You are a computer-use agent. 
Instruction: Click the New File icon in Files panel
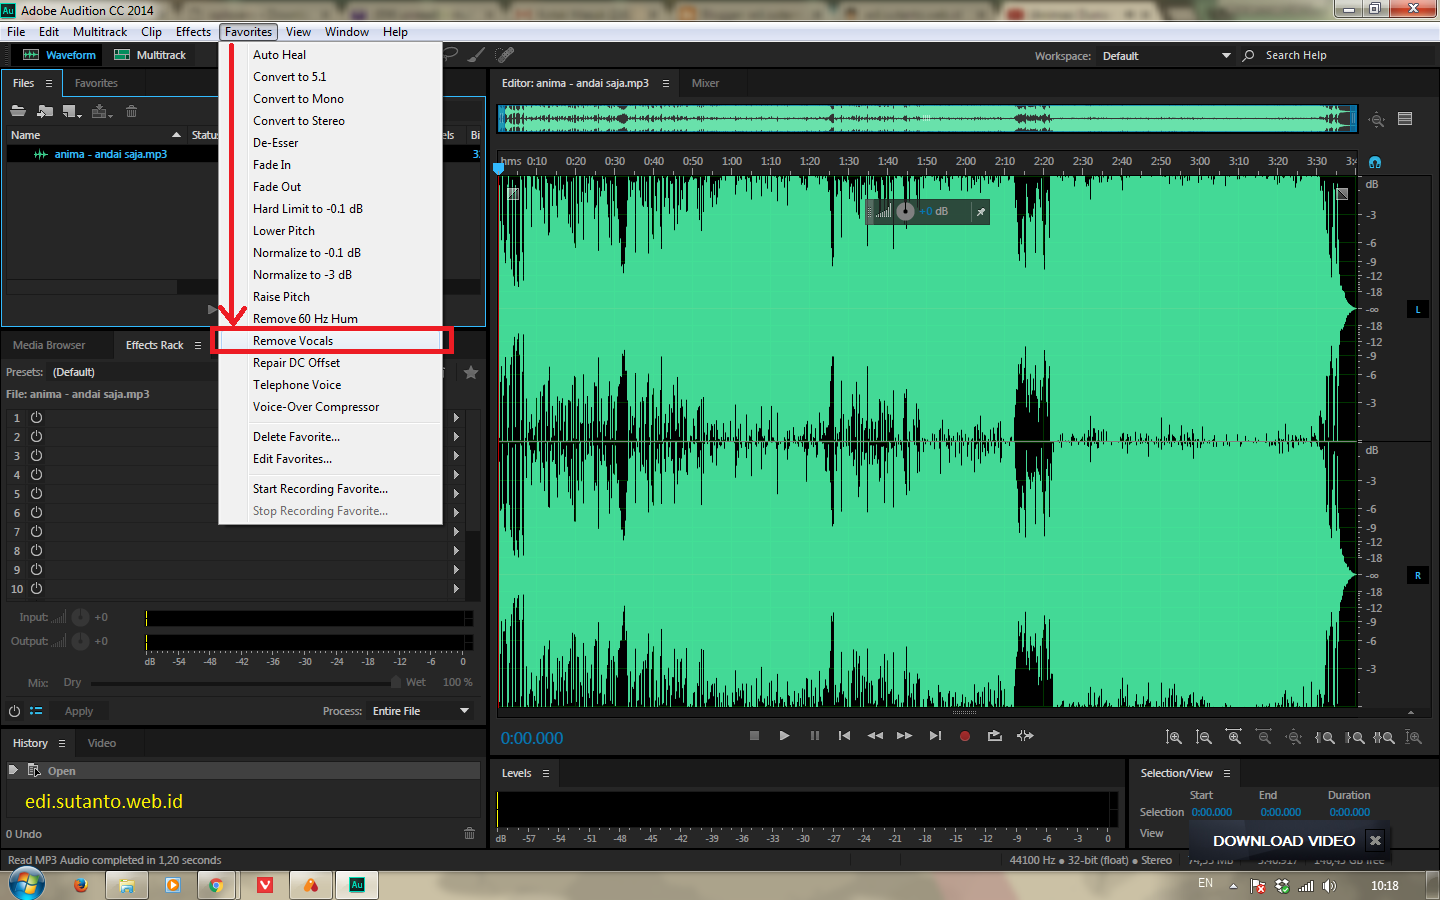click(x=72, y=111)
